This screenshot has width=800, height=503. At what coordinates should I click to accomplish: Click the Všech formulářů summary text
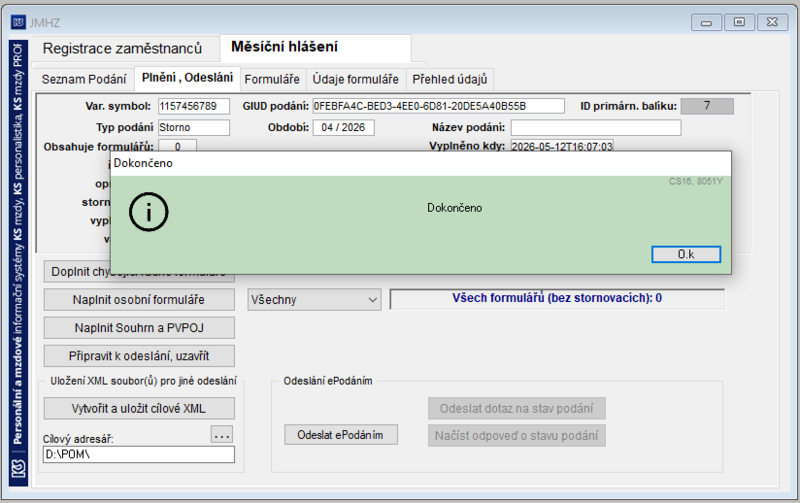coord(557,298)
